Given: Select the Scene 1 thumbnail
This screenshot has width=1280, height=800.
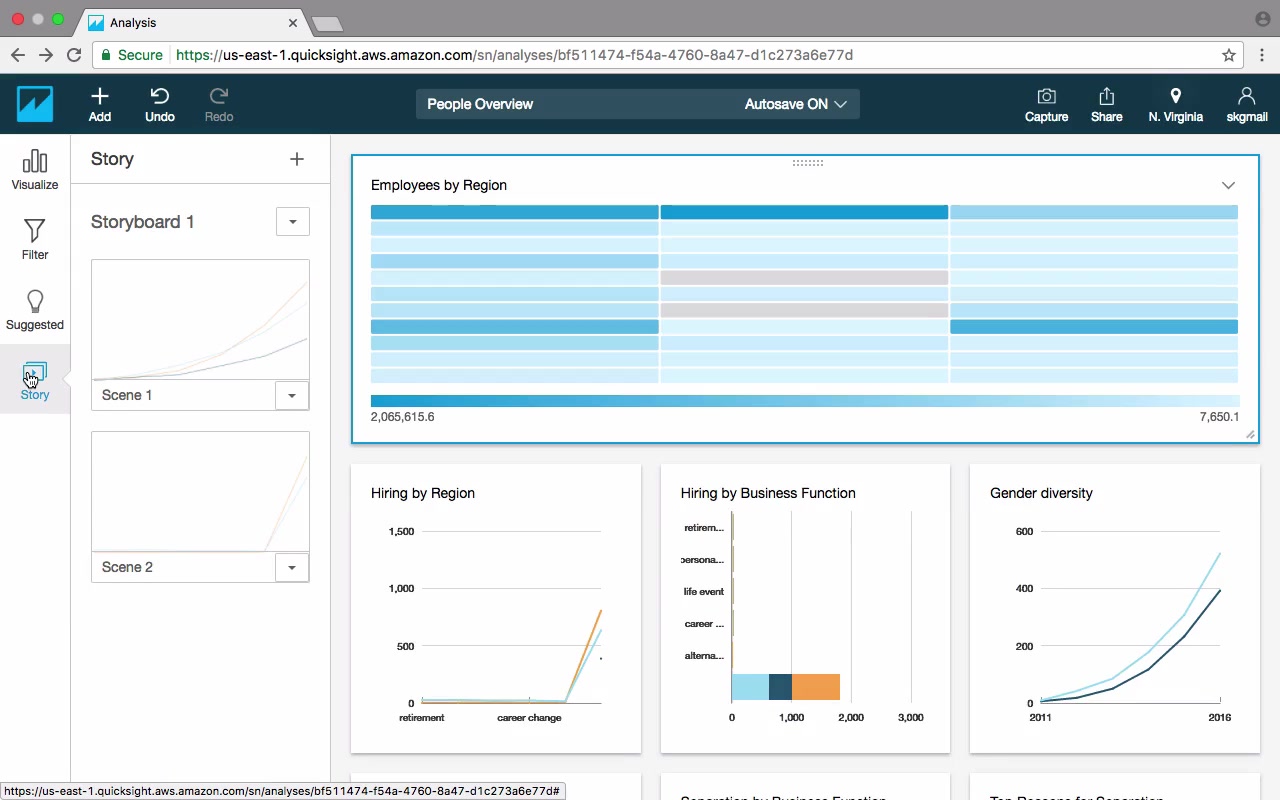Looking at the screenshot, I should [200, 320].
